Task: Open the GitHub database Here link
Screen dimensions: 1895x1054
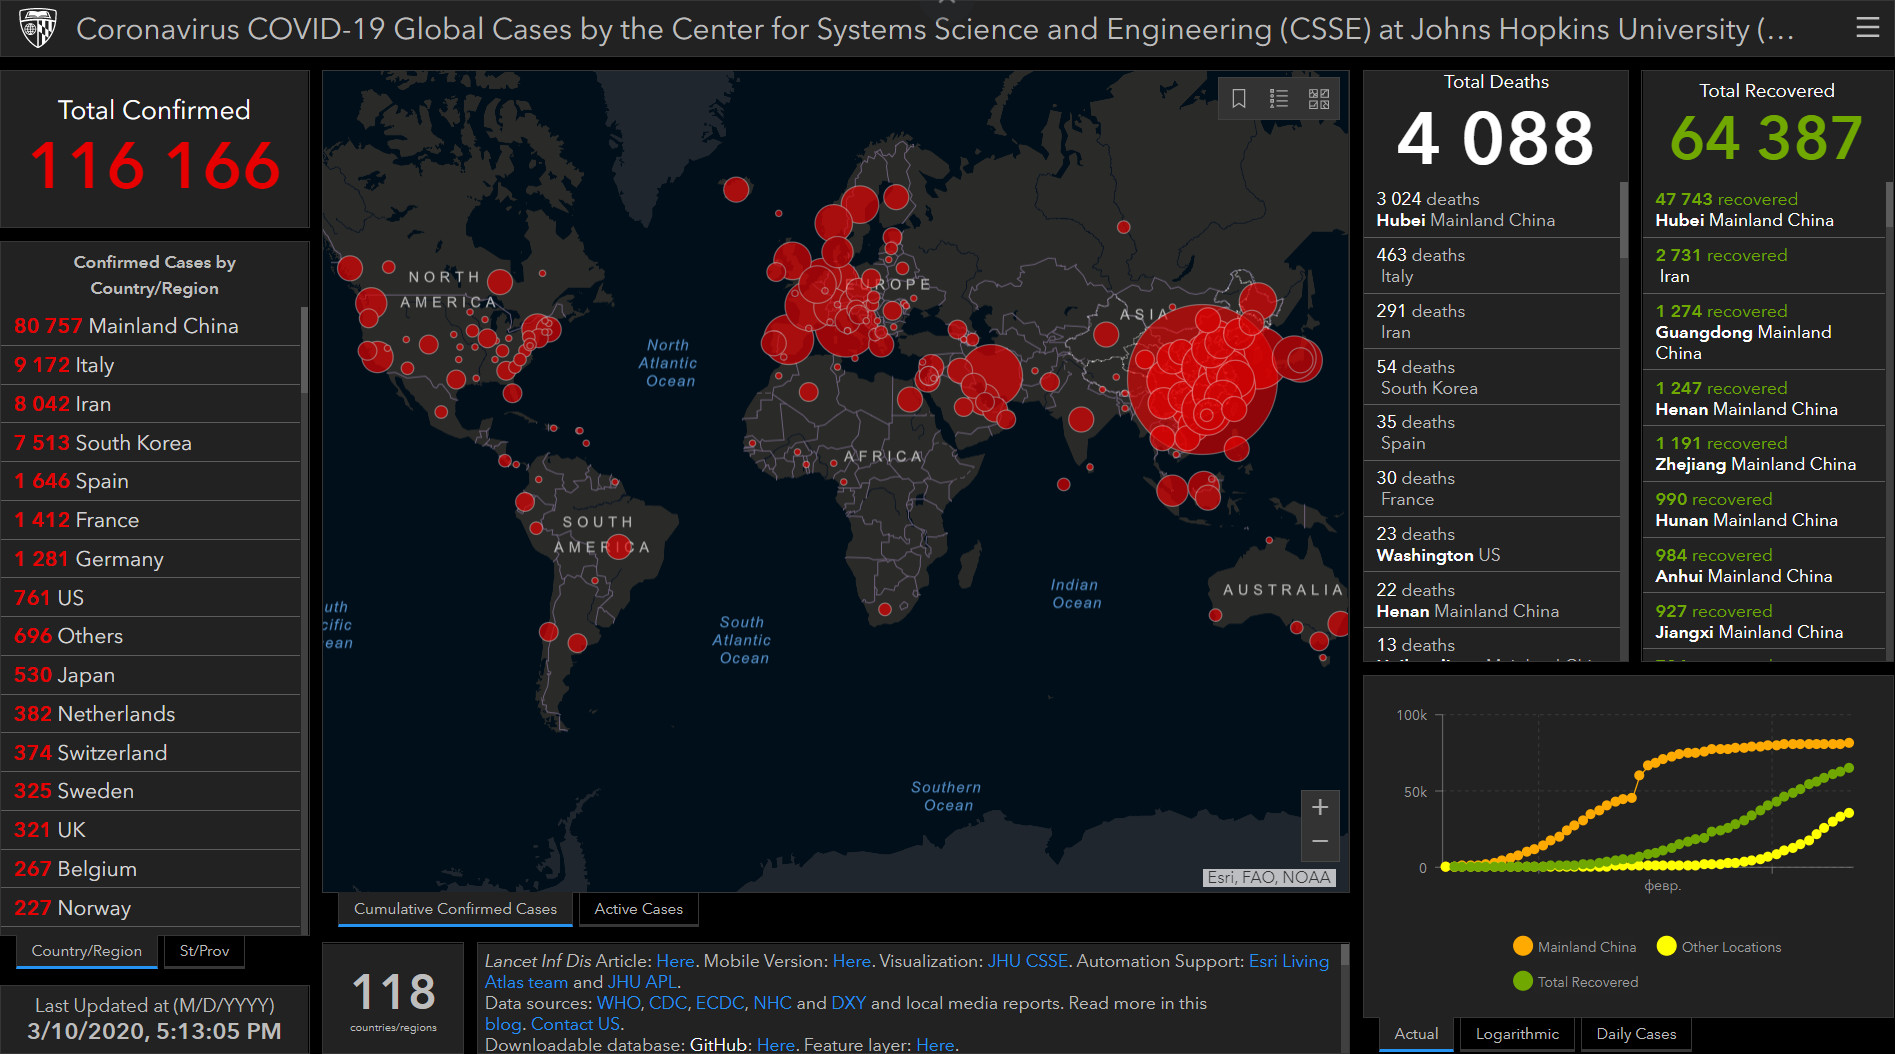Action: coord(775,1045)
